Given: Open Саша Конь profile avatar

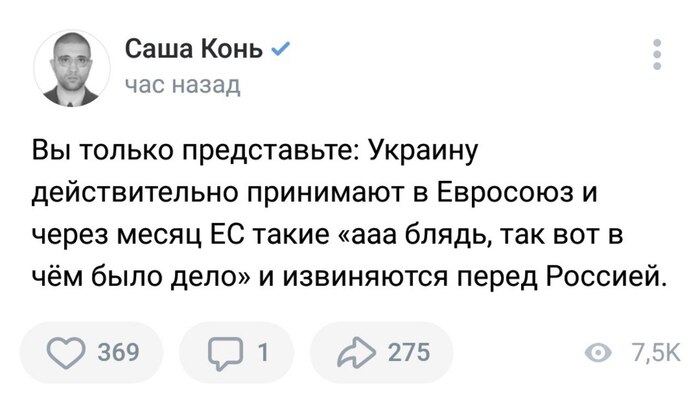Looking at the screenshot, I should pyautogui.click(x=71, y=68).
